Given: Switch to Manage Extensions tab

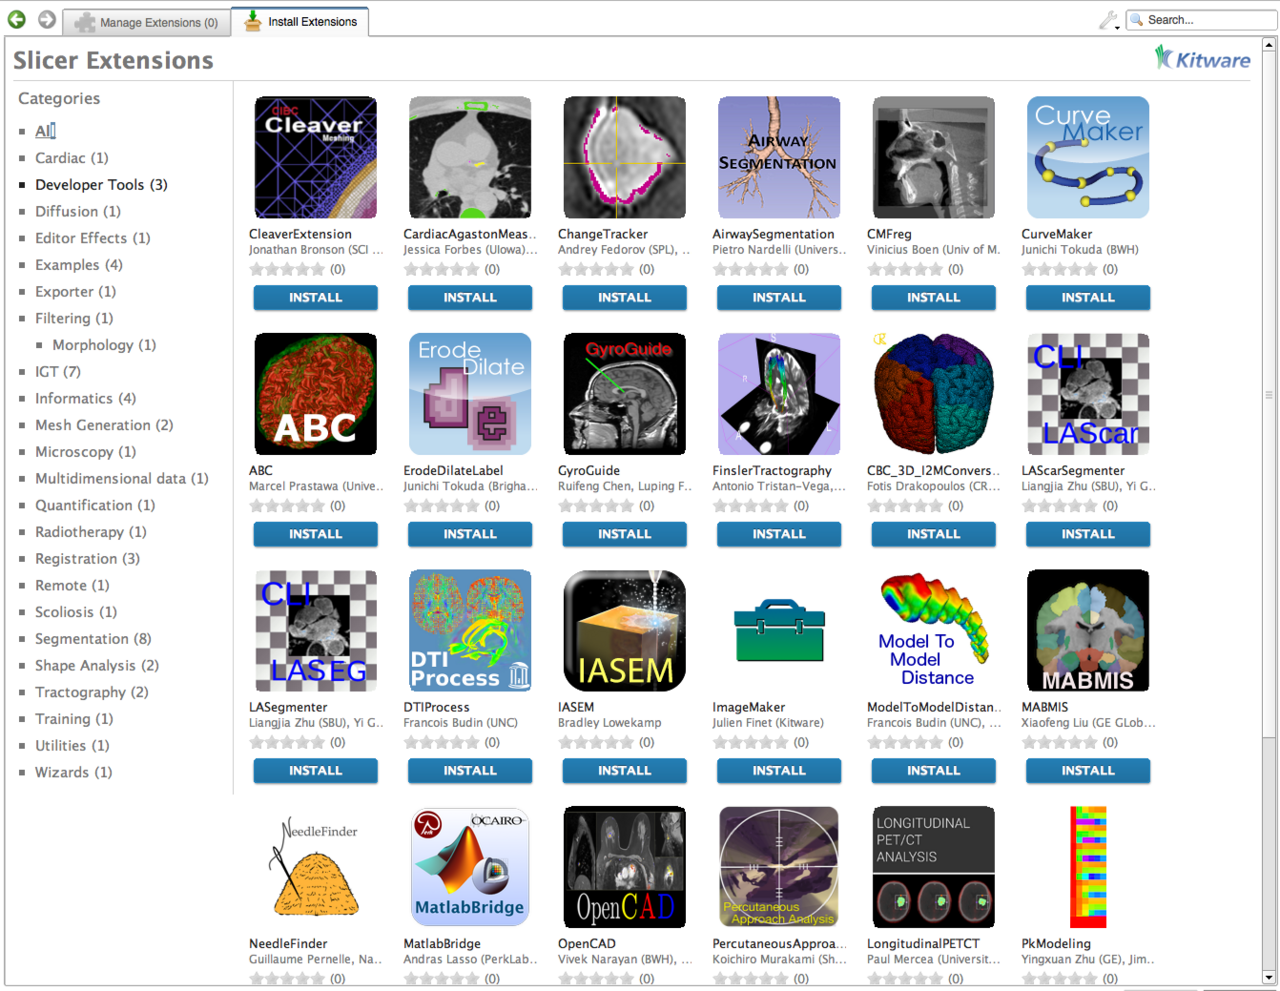Looking at the screenshot, I should tap(148, 22).
